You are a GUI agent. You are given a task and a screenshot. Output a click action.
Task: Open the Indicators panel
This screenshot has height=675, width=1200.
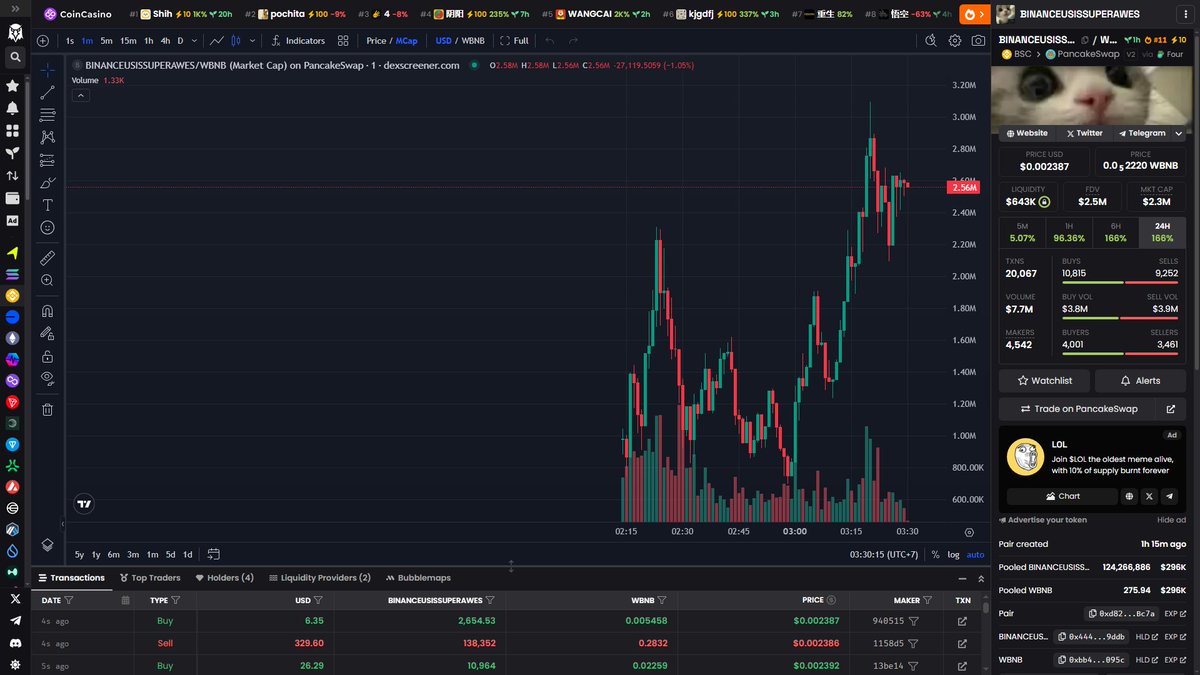point(298,41)
